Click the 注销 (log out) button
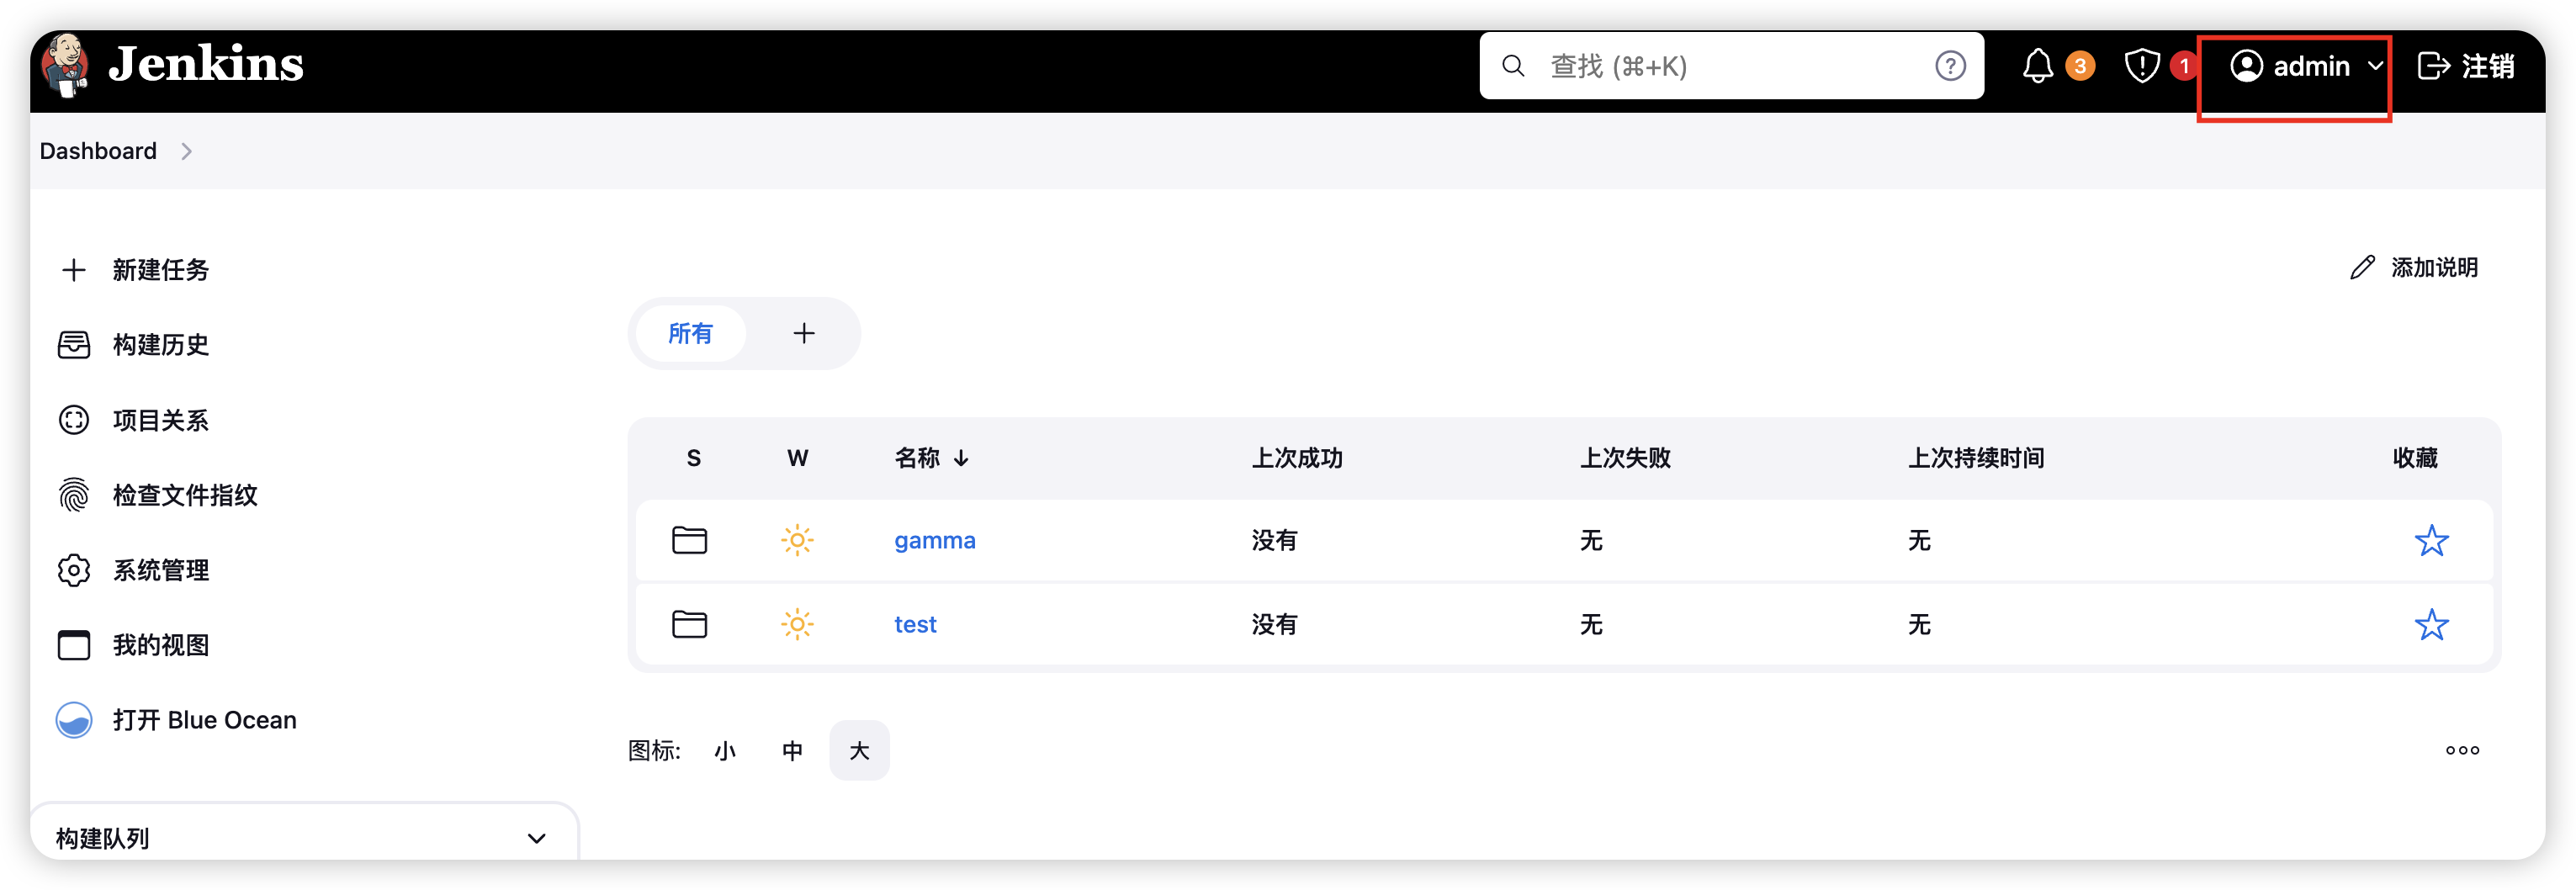This screenshot has width=2576, height=890. tap(2465, 66)
